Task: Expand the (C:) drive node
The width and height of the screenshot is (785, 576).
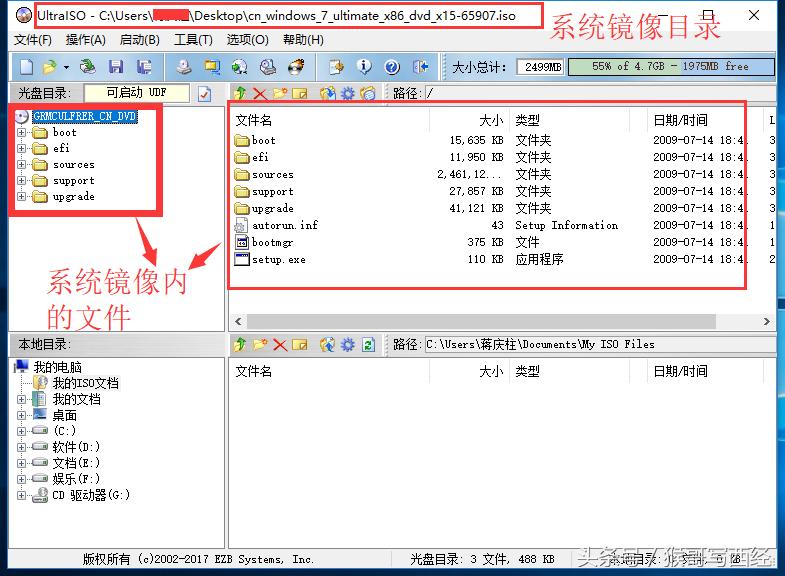Action: (21, 431)
